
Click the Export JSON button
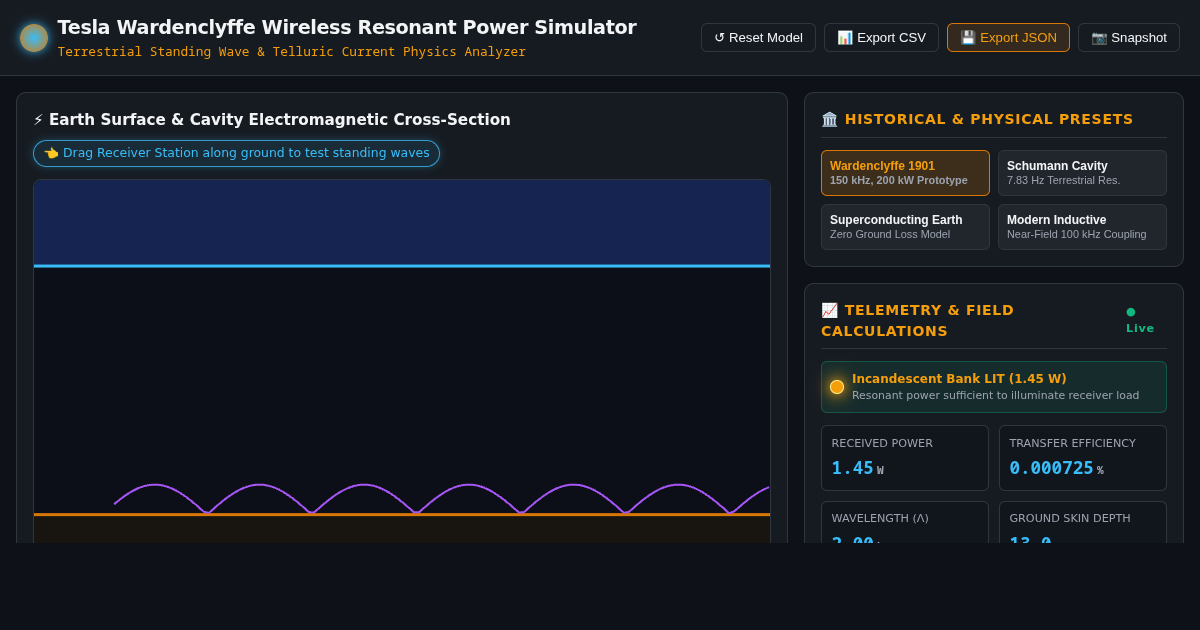(1008, 38)
